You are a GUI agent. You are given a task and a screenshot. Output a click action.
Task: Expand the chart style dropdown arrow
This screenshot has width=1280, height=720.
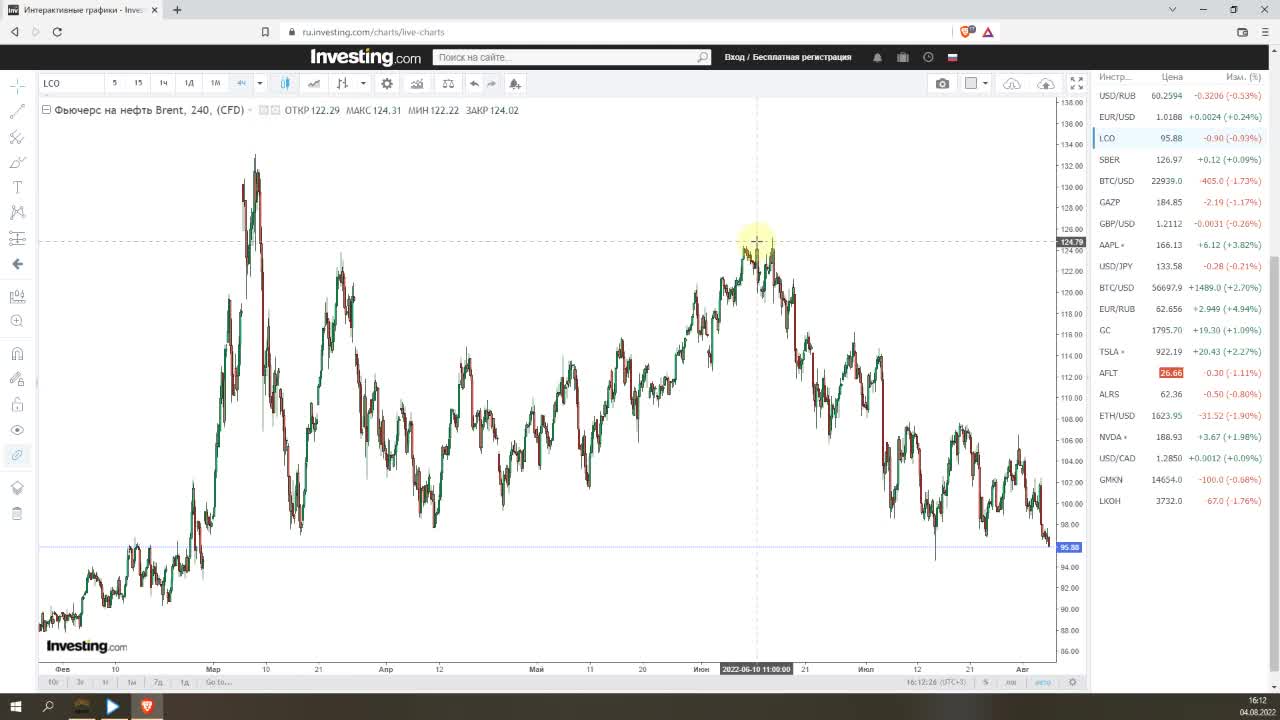pos(363,83)
